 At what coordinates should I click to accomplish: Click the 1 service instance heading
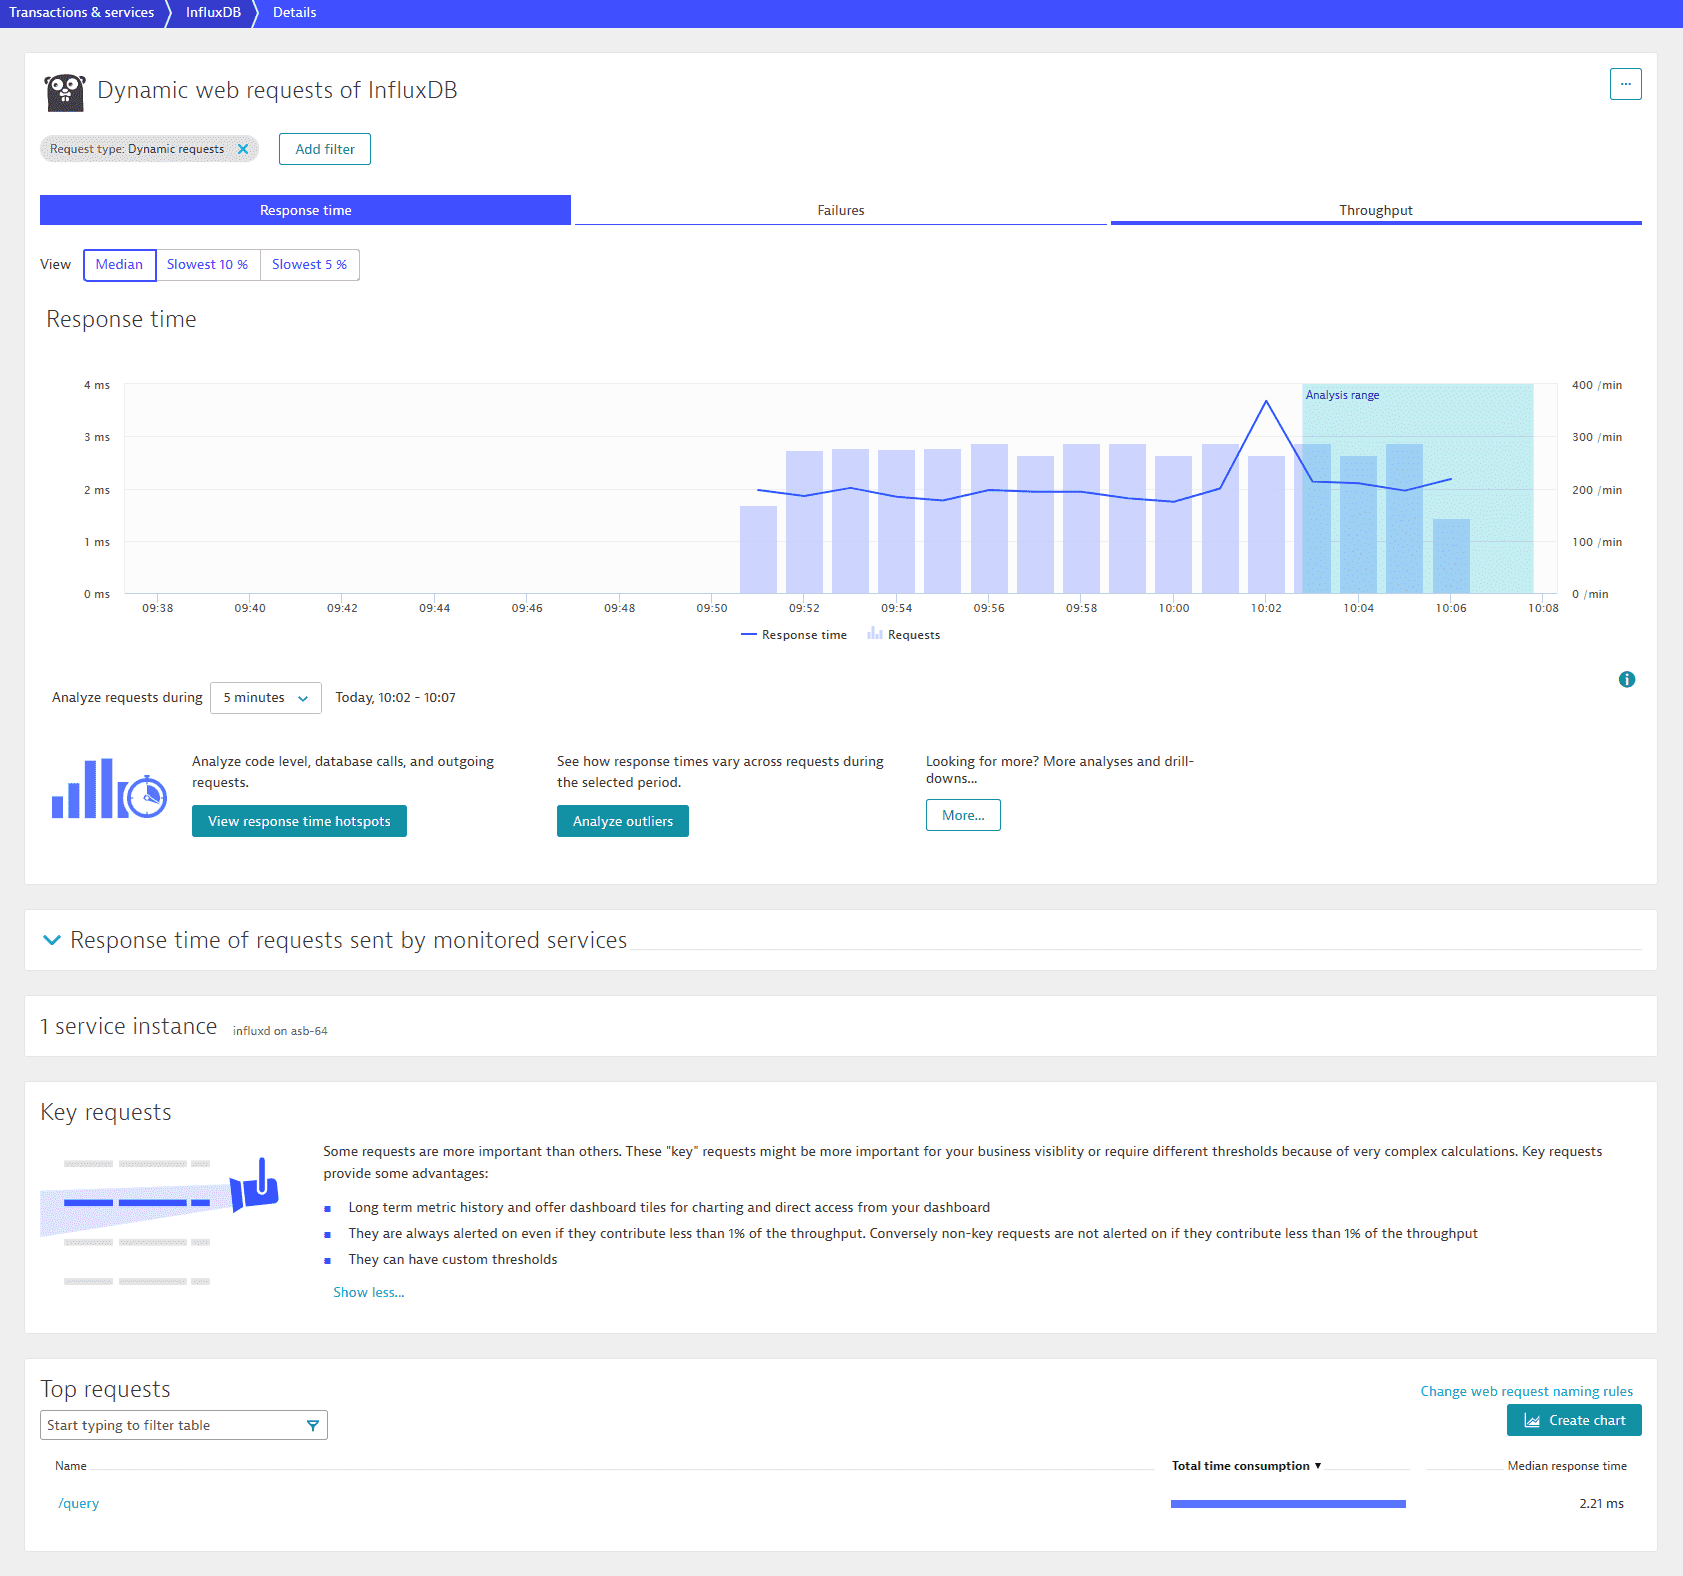(128, 1027)
